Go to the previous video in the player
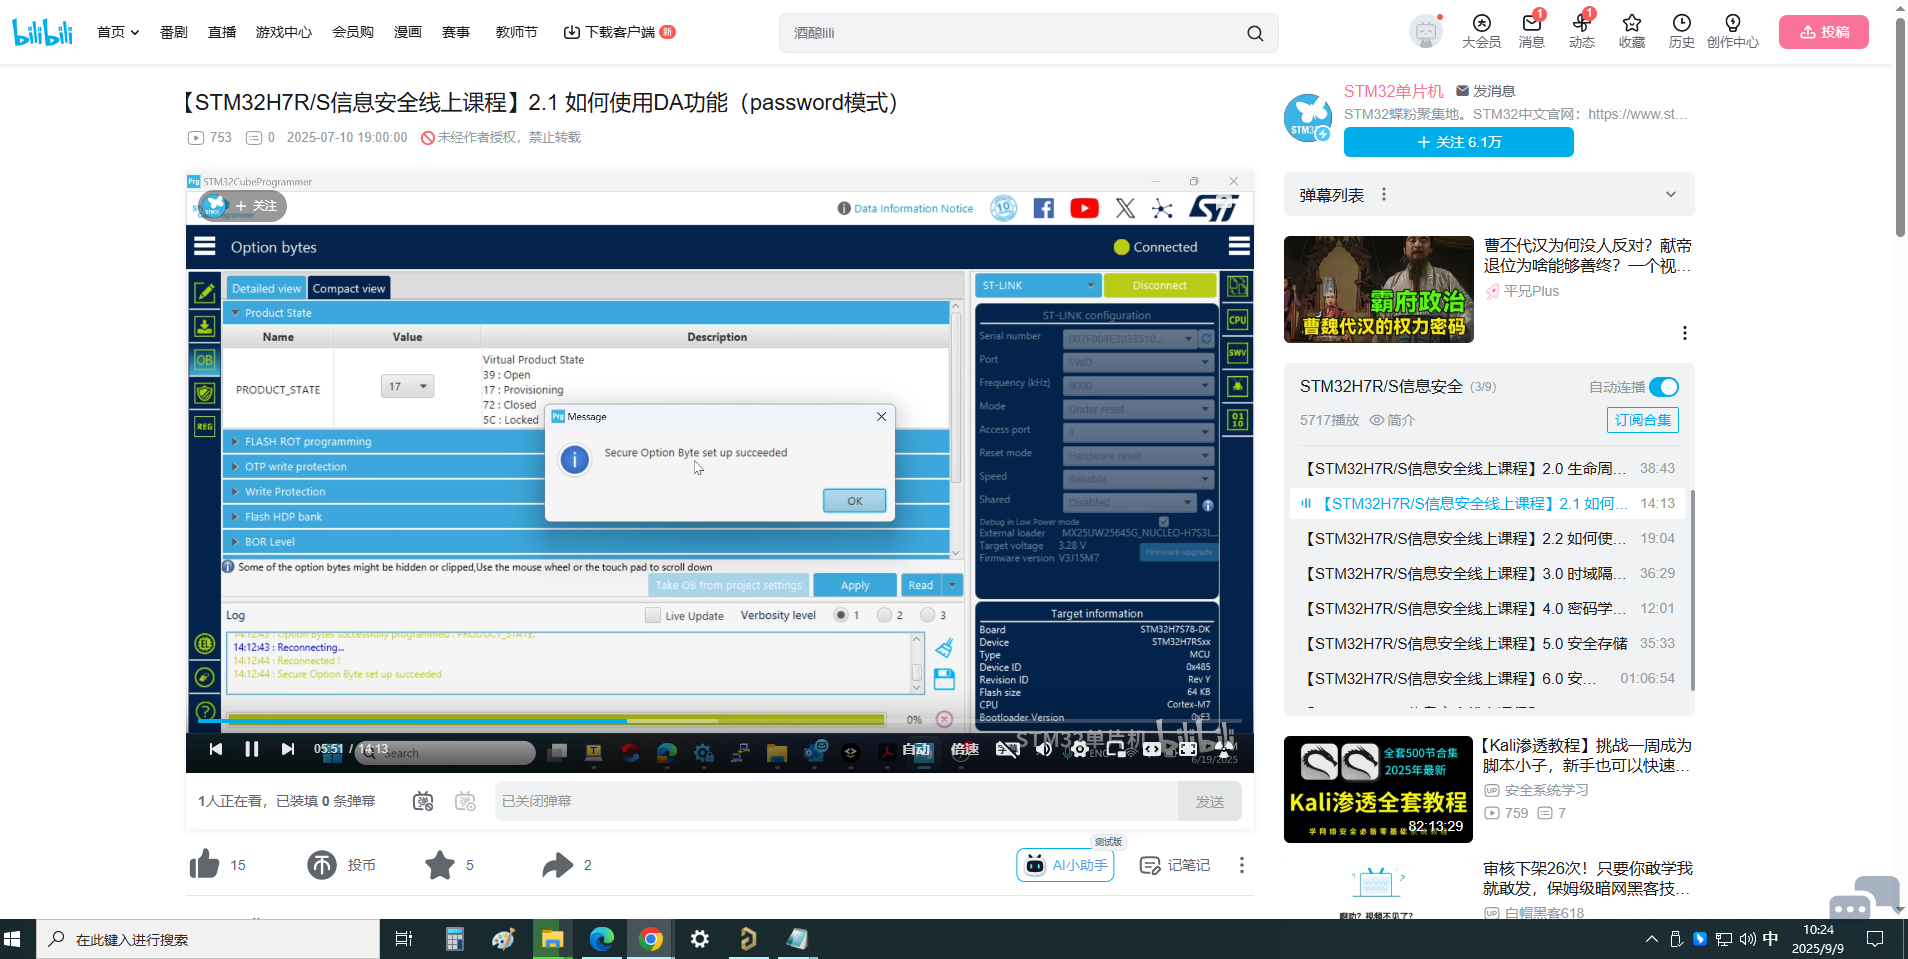The height and width of the screenshot is (959, 1908). coord(216,749)
